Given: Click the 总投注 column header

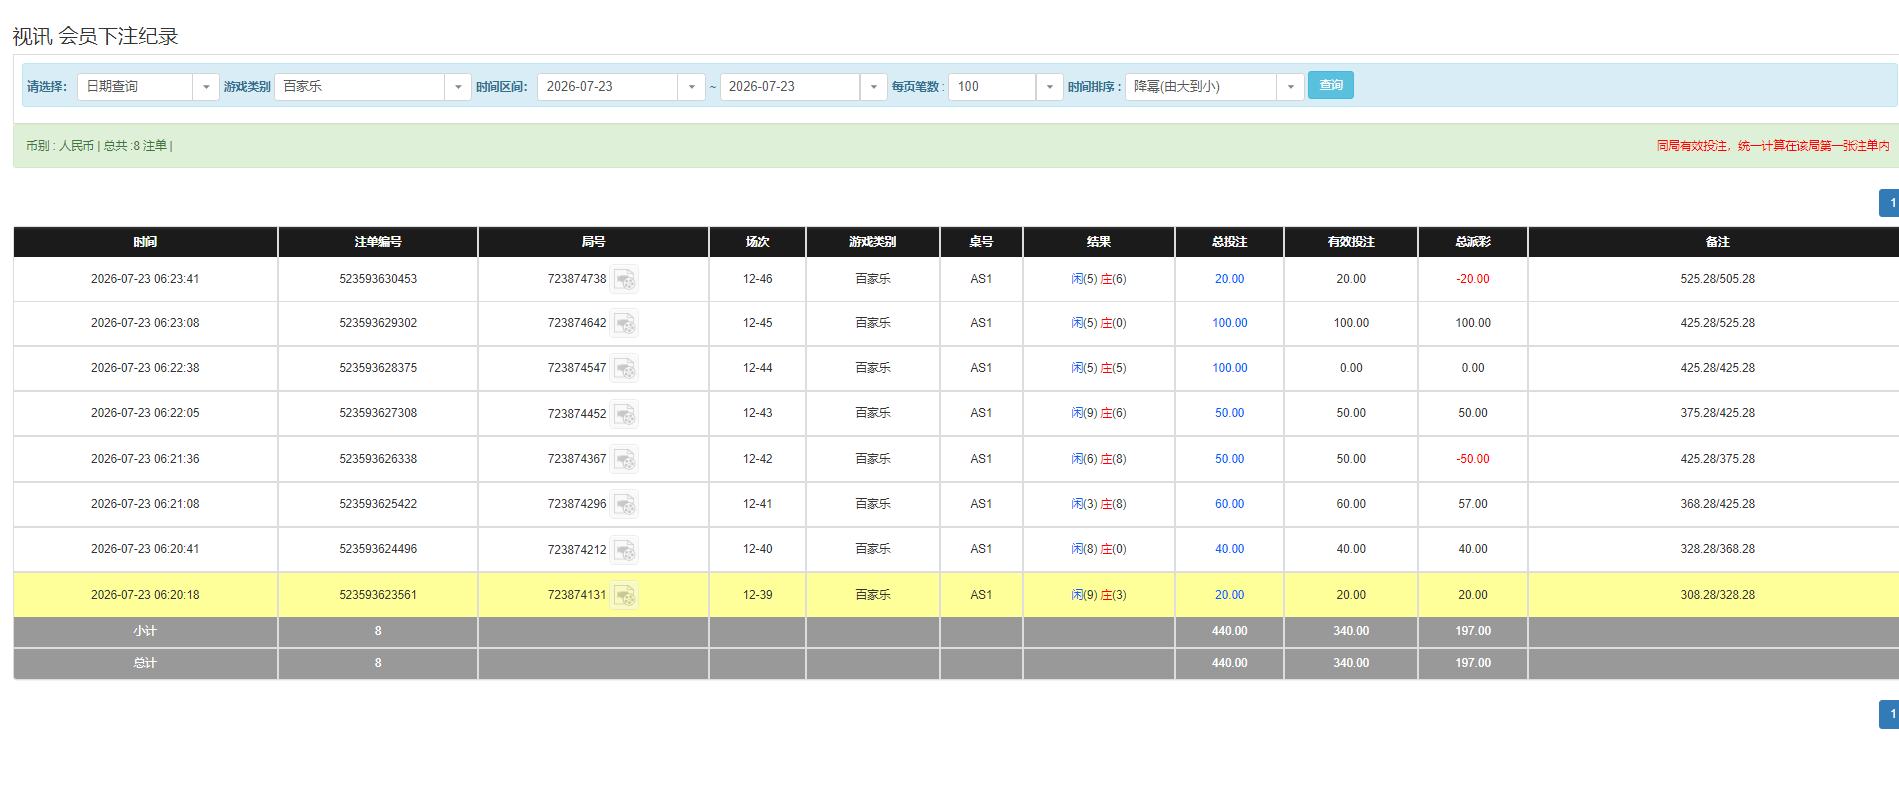Looking at the screenshot, I should 1229,242.
